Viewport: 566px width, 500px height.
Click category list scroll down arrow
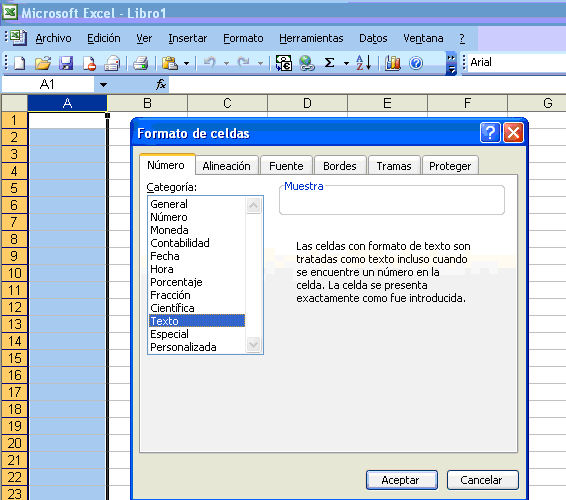[254, 344]
